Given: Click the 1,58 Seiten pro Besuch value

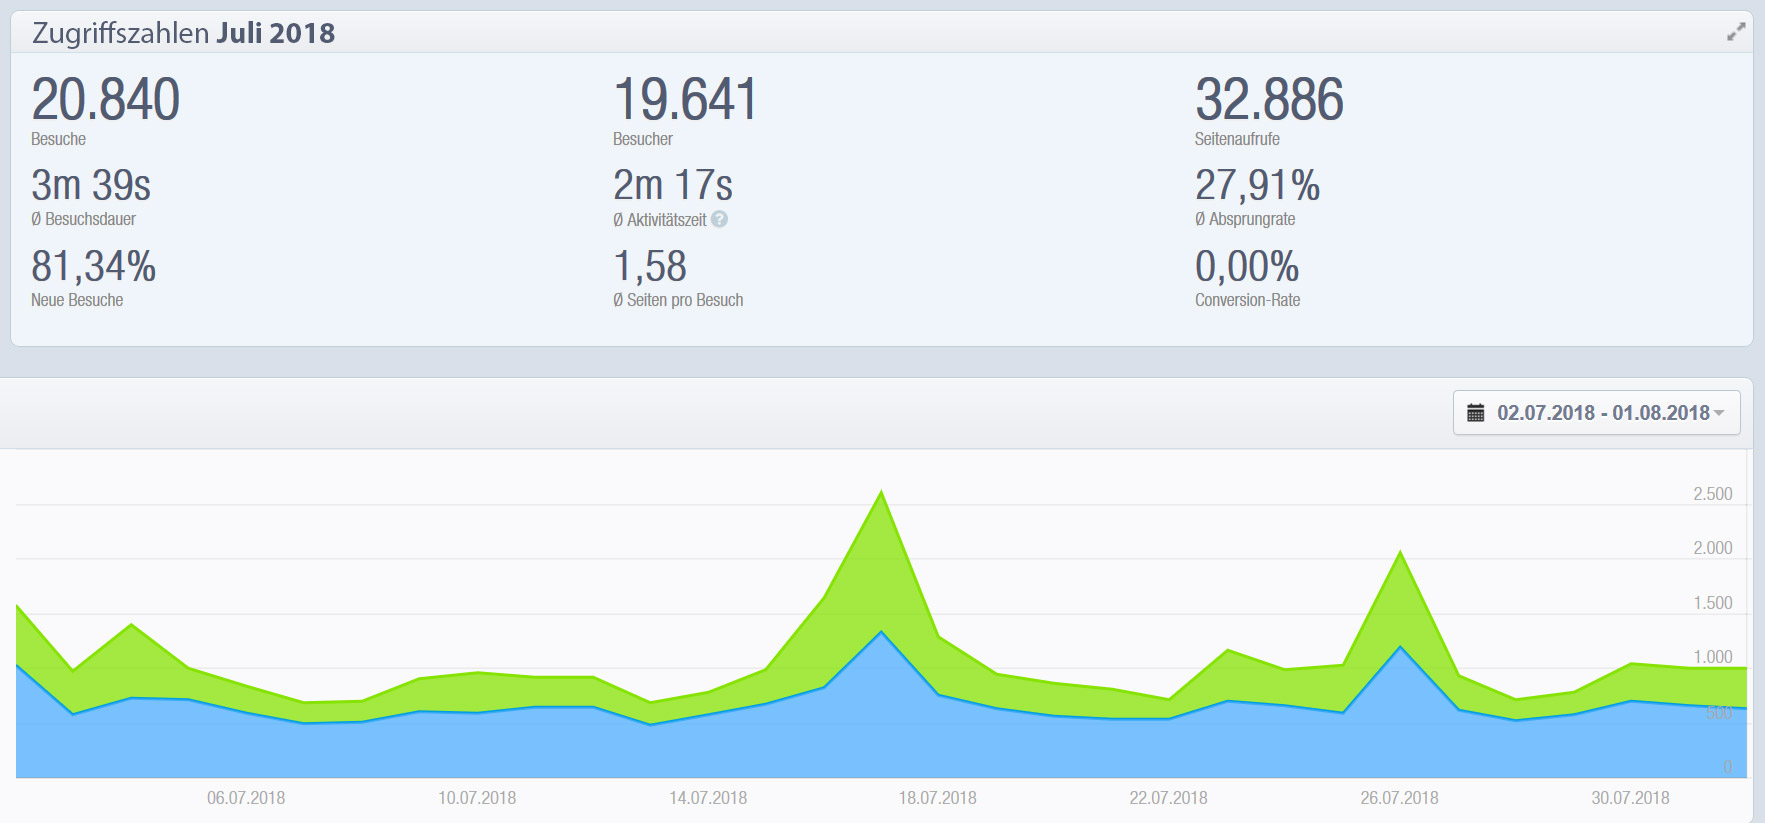Looking at the screenshot, I should click(650, 267).
